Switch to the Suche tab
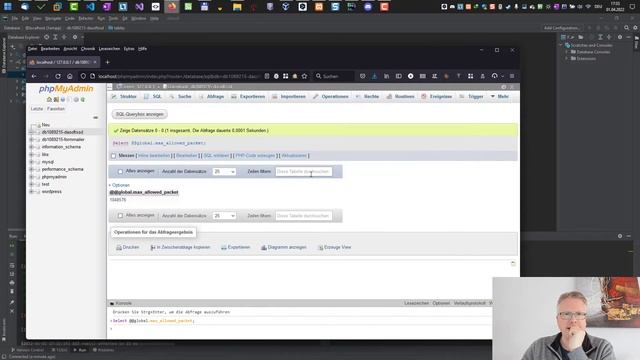 [x=180, y=97]
